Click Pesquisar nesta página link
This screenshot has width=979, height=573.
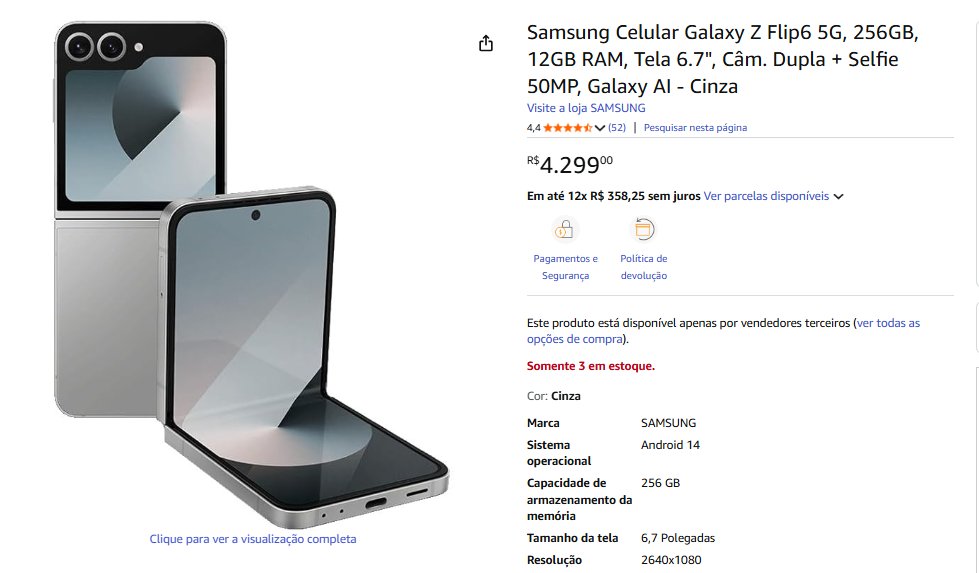pos(695,127)
